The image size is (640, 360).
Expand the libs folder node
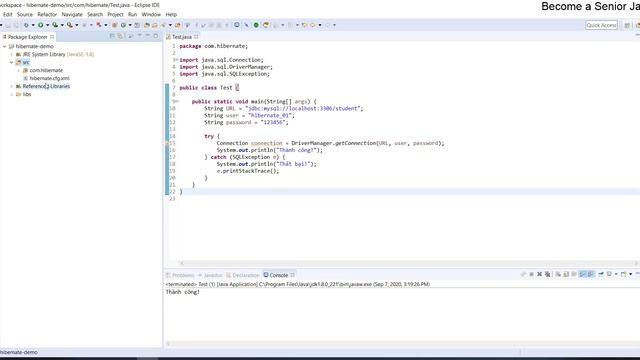(x=11, y=94)
